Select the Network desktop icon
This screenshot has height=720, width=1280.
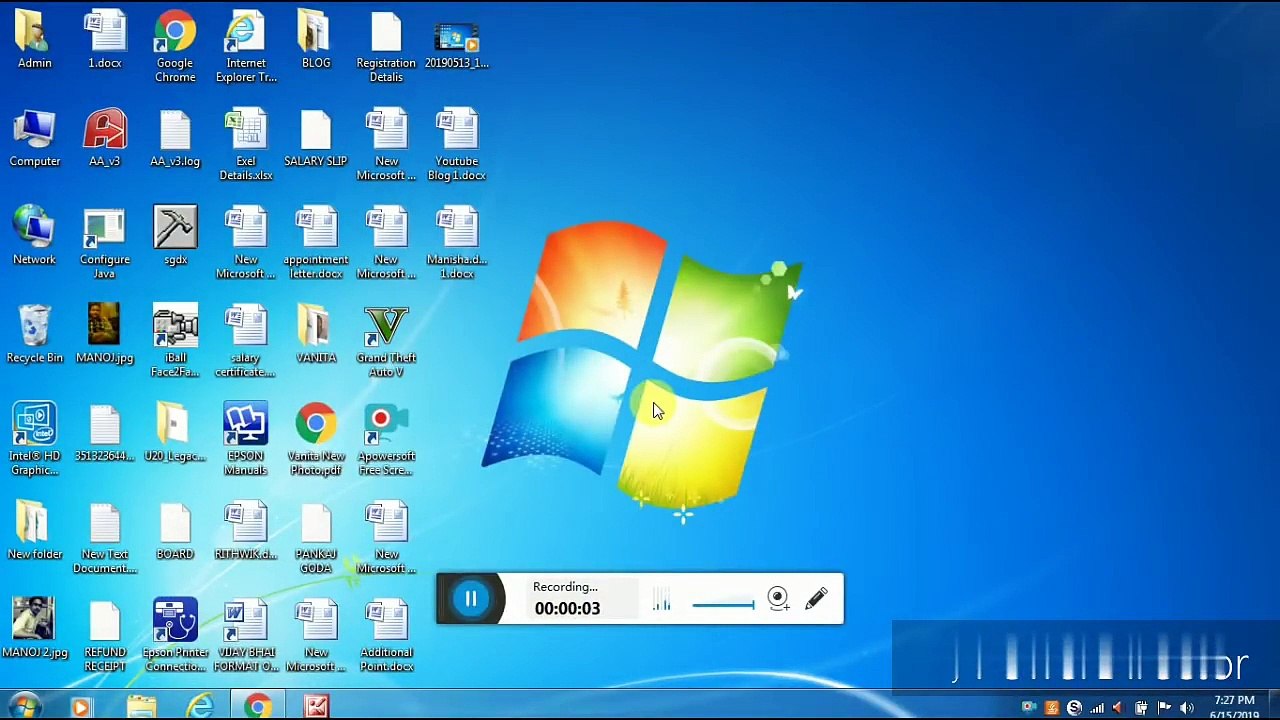(x=34, y=236)
